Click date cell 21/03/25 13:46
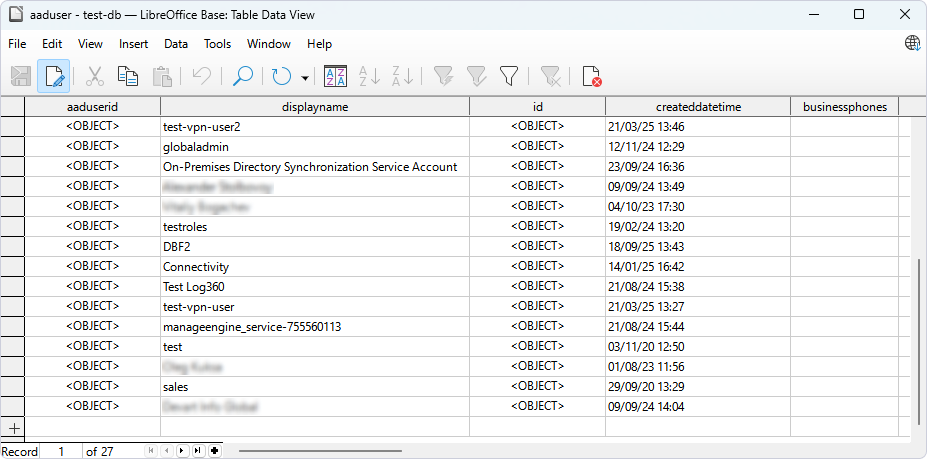927x459 pixels. click(698, 127)
